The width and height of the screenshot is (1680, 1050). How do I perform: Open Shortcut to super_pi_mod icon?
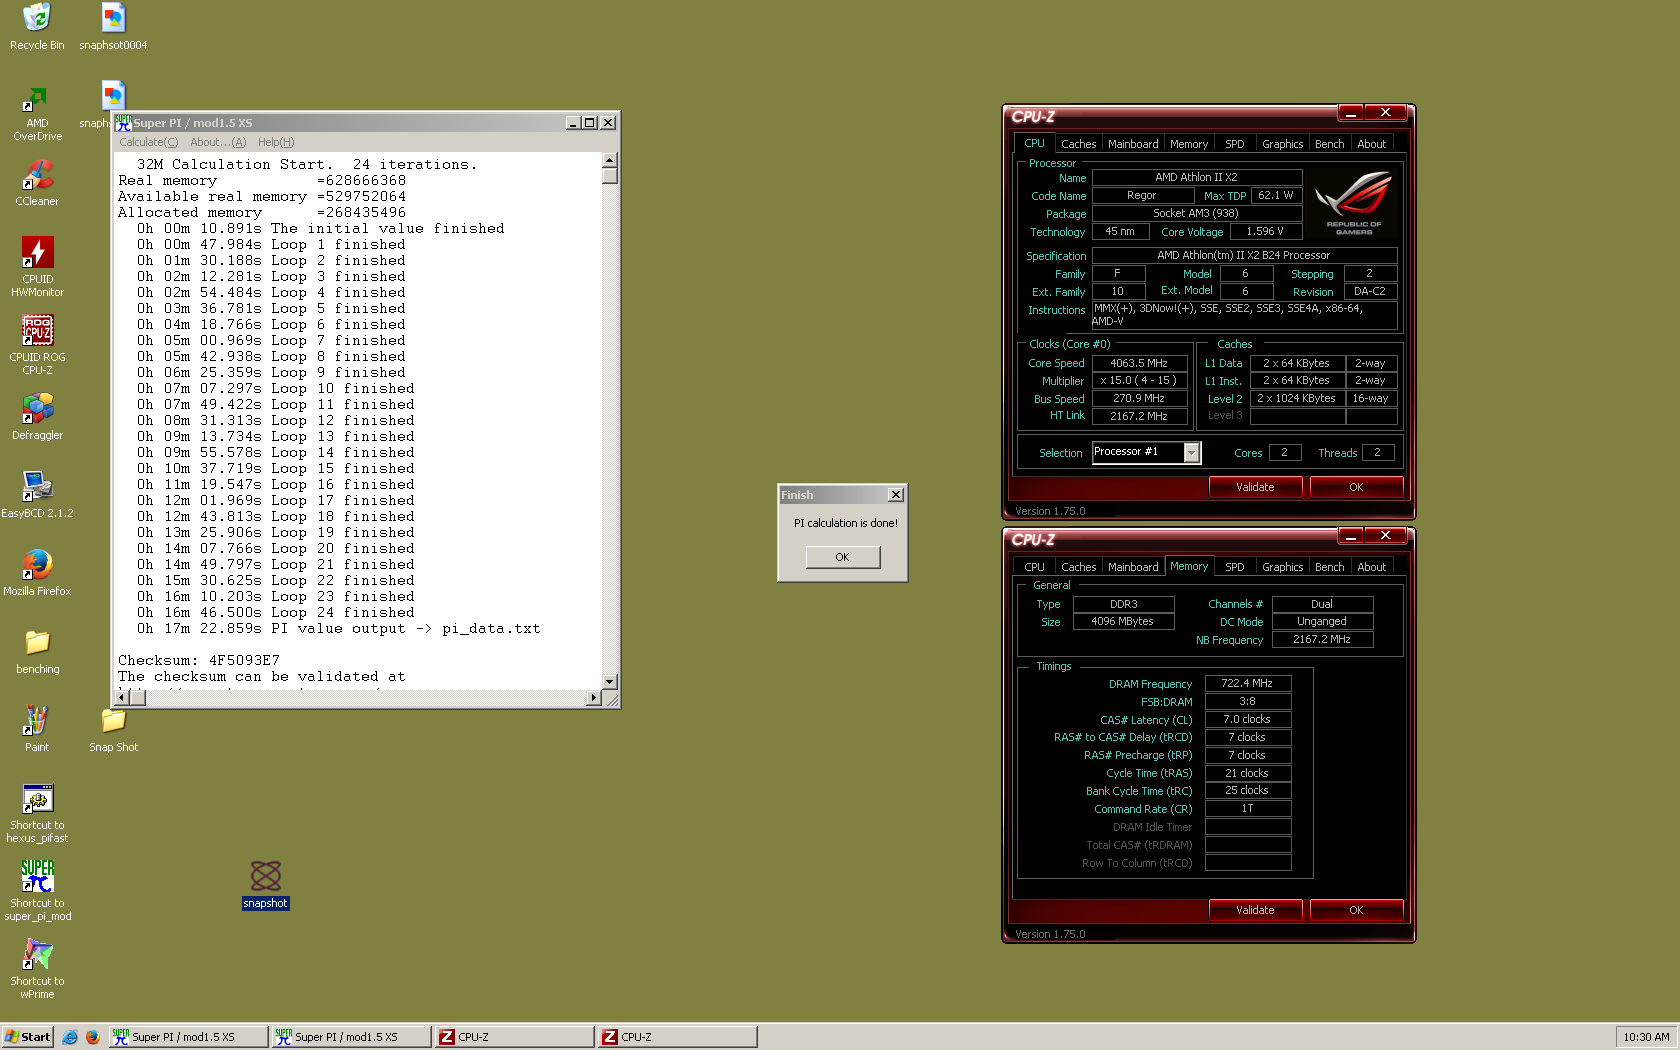click(x=37, y=891)
